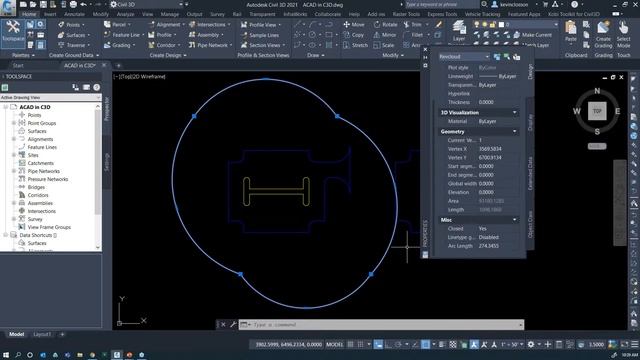Click the Traverse tool icon

[61, 45]
